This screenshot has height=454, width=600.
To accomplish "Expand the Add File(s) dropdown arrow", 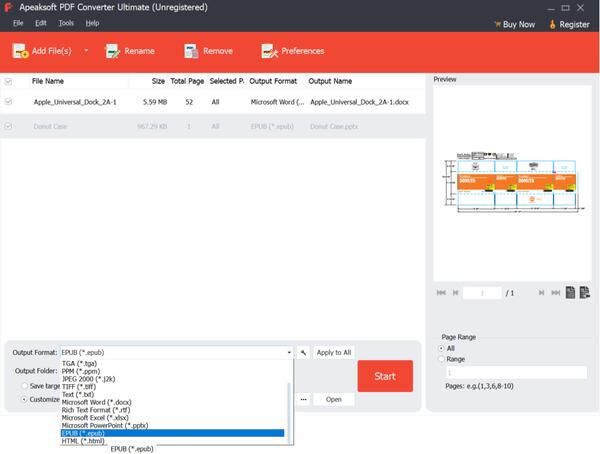I will [86, 51].
